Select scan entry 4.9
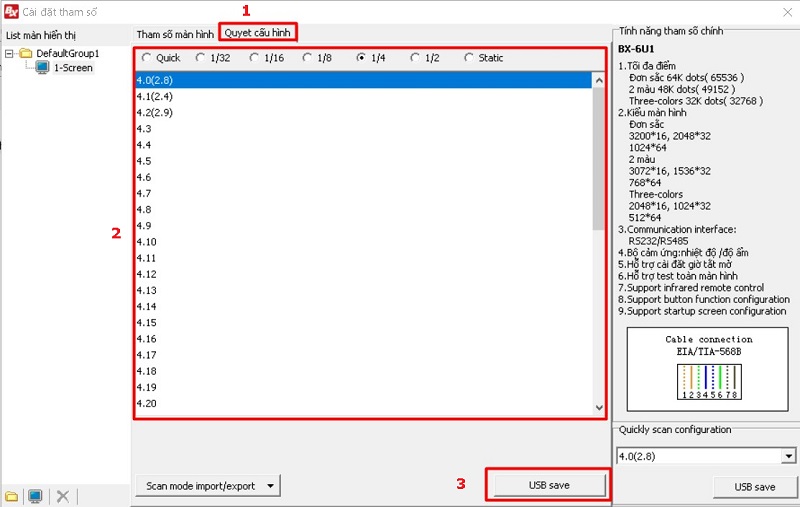The image size is (800, 507). 363,225
